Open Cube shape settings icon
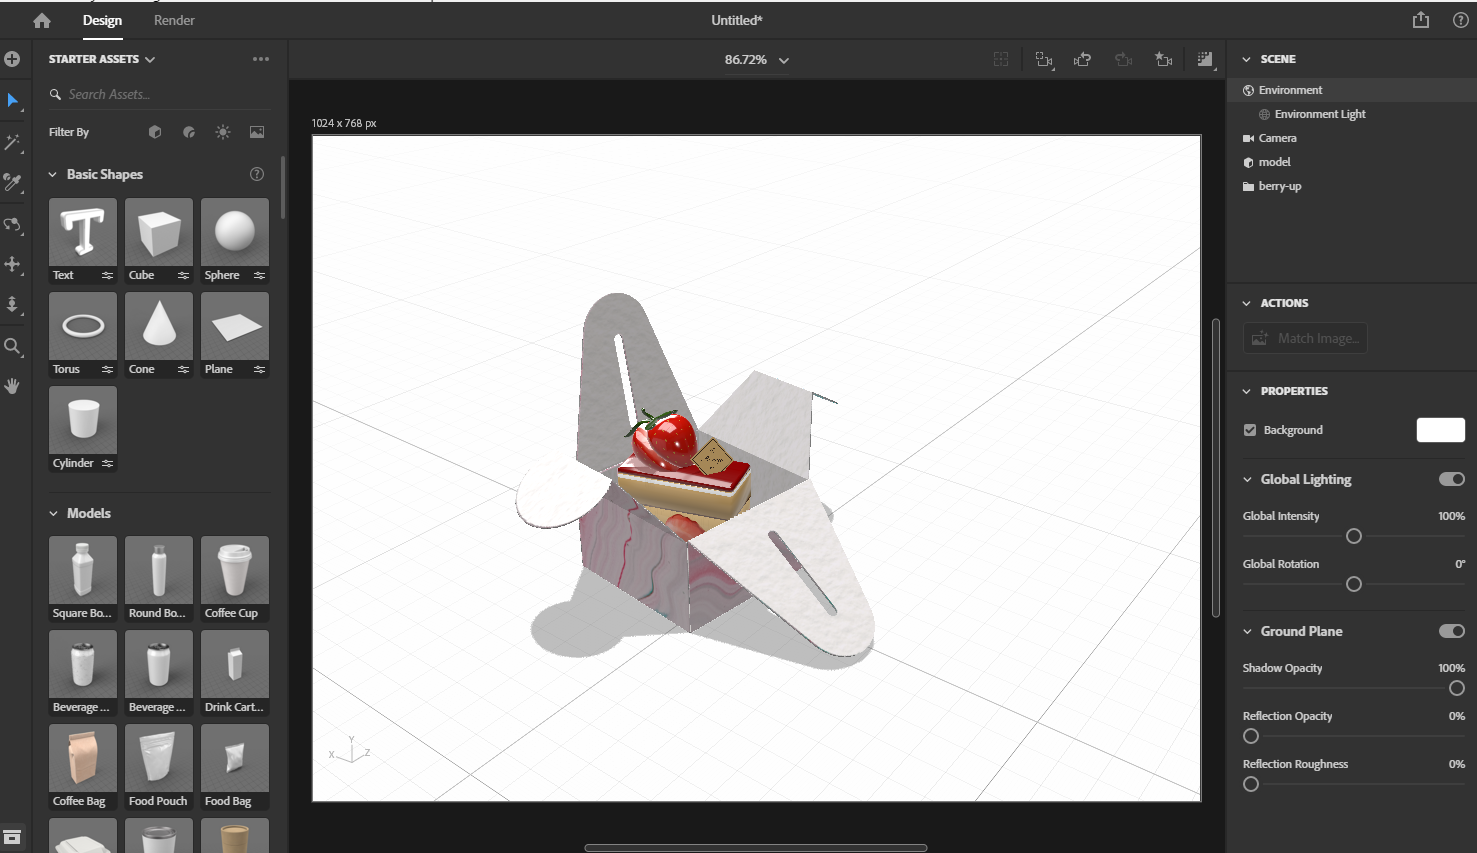The width and height of the screenshot is (1477, 853). tap(183, 275)
